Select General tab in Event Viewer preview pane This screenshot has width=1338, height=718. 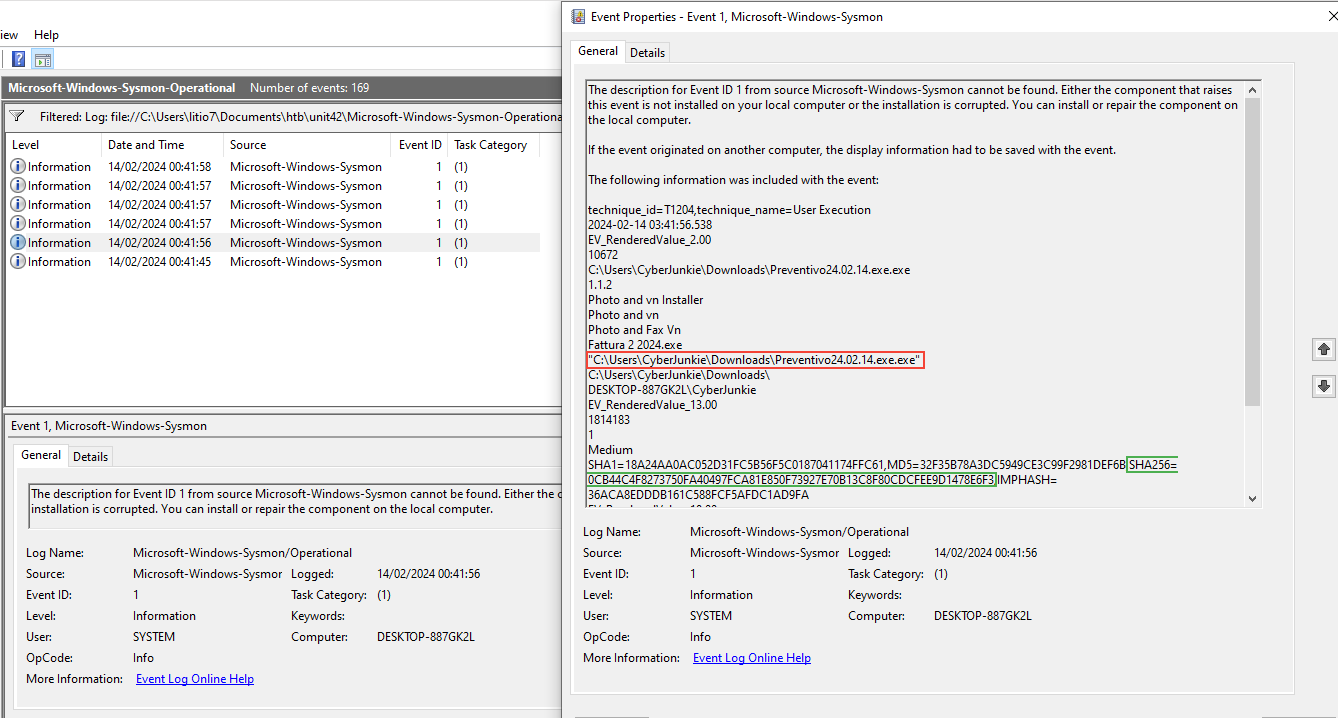41,455
